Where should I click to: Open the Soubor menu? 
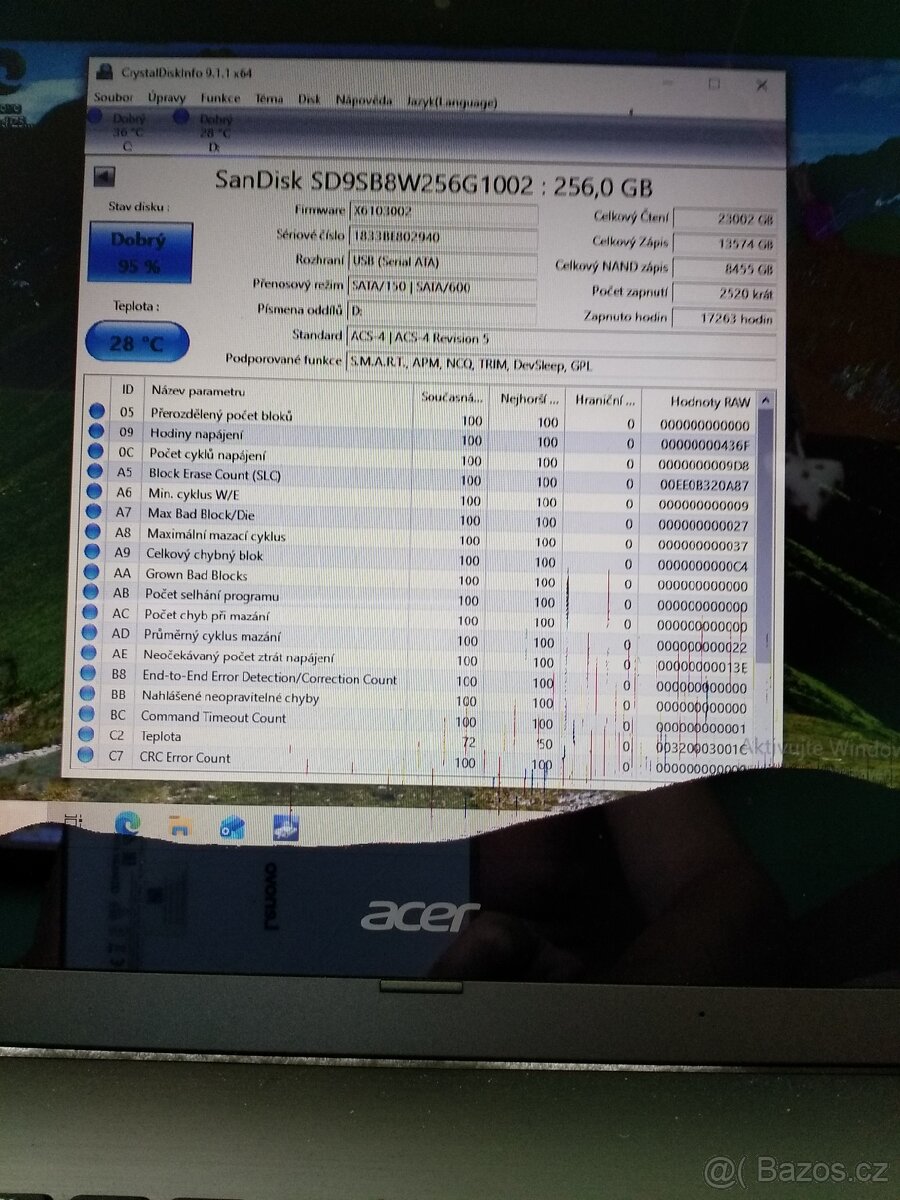(113, 98)
